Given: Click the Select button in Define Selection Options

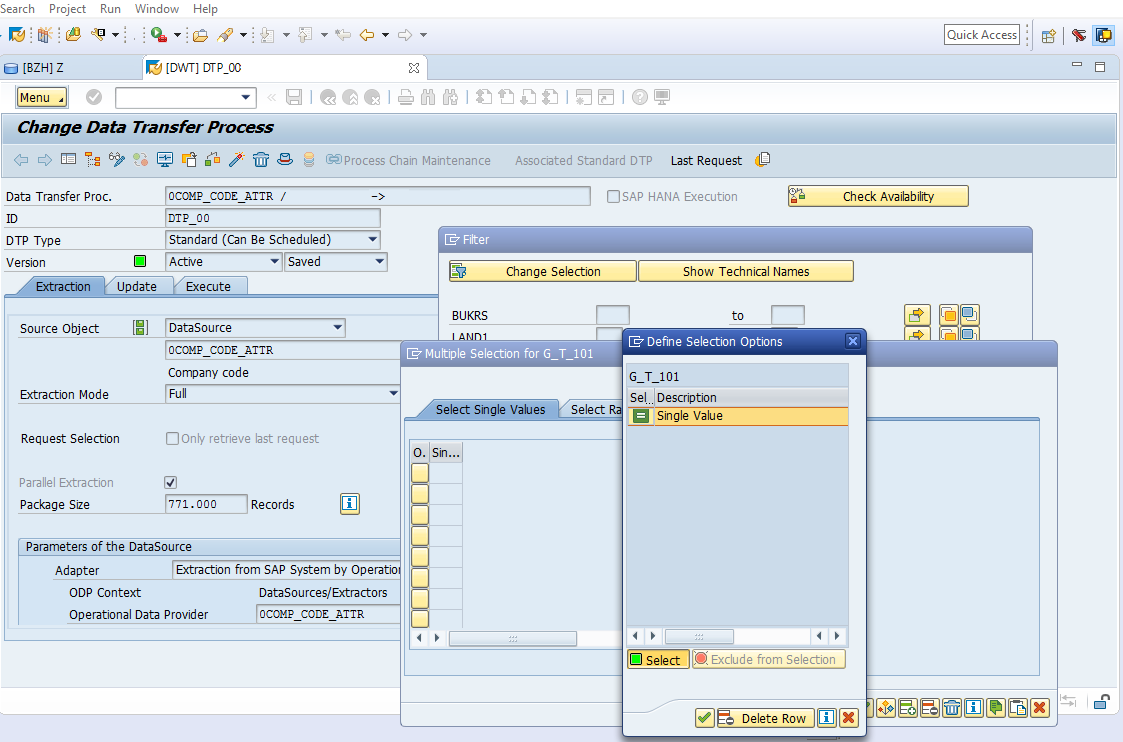Looking at the screenshot, I should pos(658,660).
